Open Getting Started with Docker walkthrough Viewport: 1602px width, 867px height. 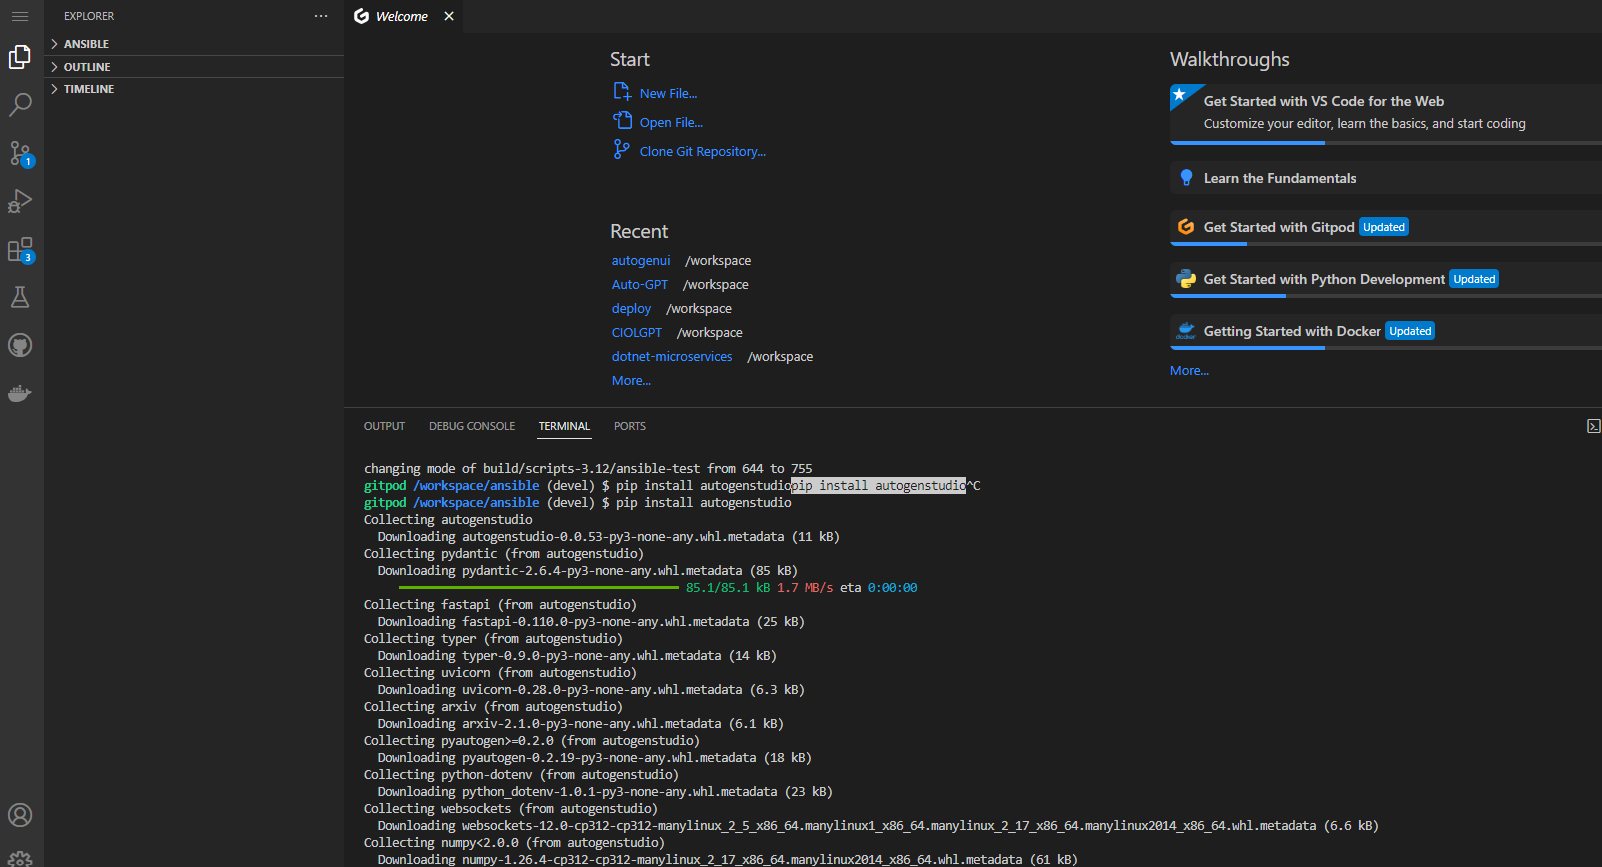coord(1386,331)
